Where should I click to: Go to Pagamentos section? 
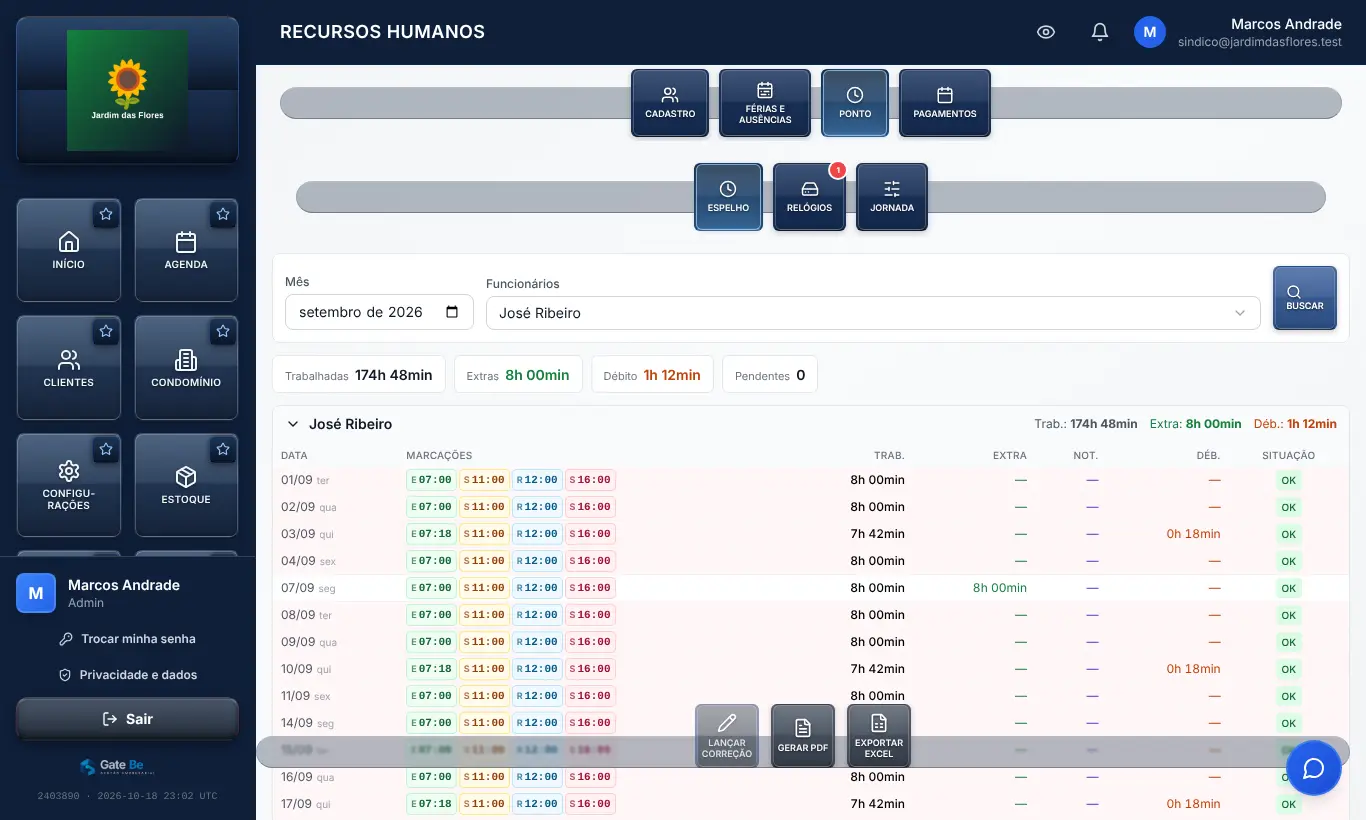coord(945,103)
